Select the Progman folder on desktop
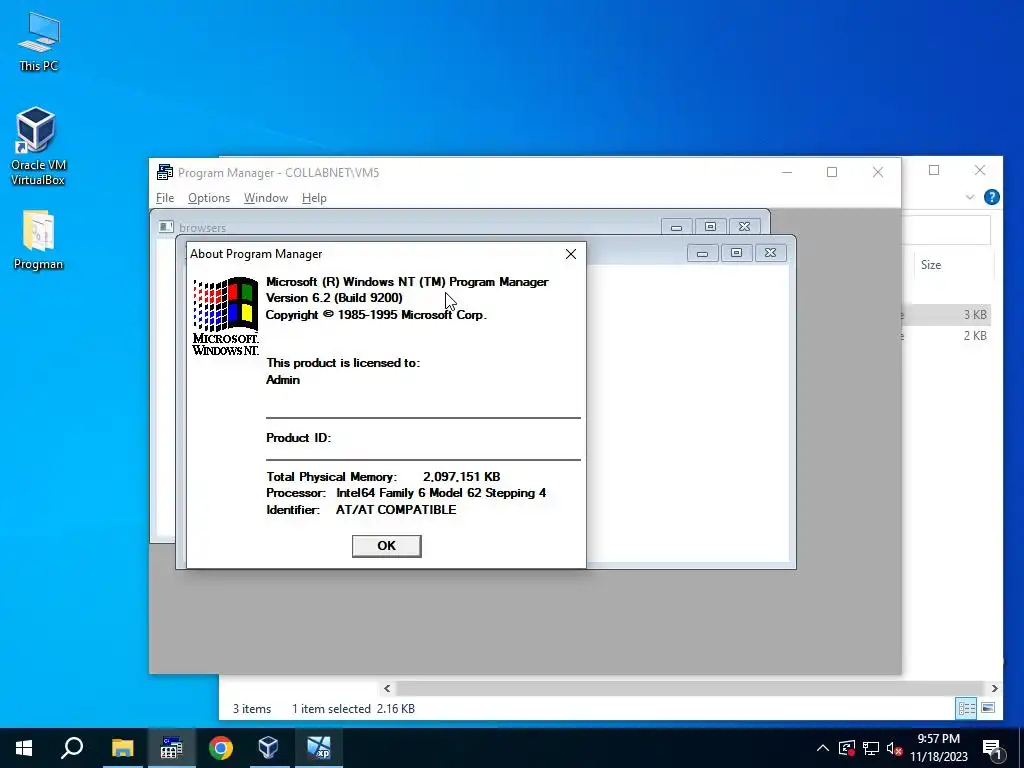The width and height of the screenshot is (1024, 768). pos(39,240)
